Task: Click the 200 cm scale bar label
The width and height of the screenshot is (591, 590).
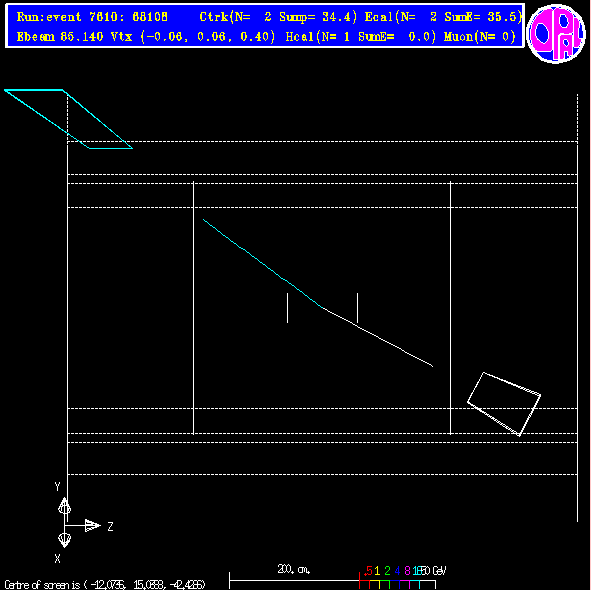Action: (294, 569)
